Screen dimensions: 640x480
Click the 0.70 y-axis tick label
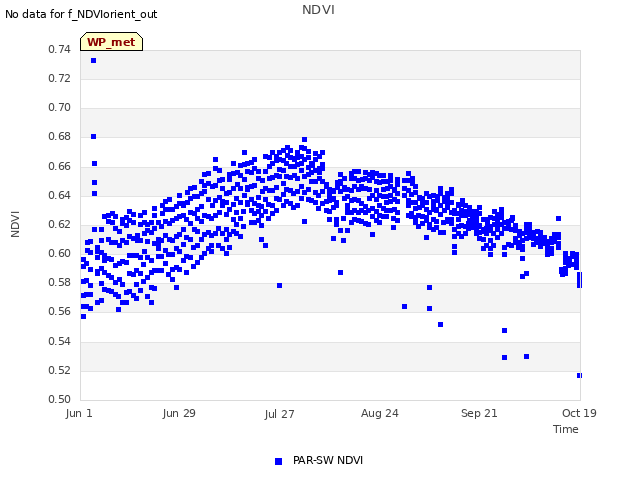click(x=60, y=107)
